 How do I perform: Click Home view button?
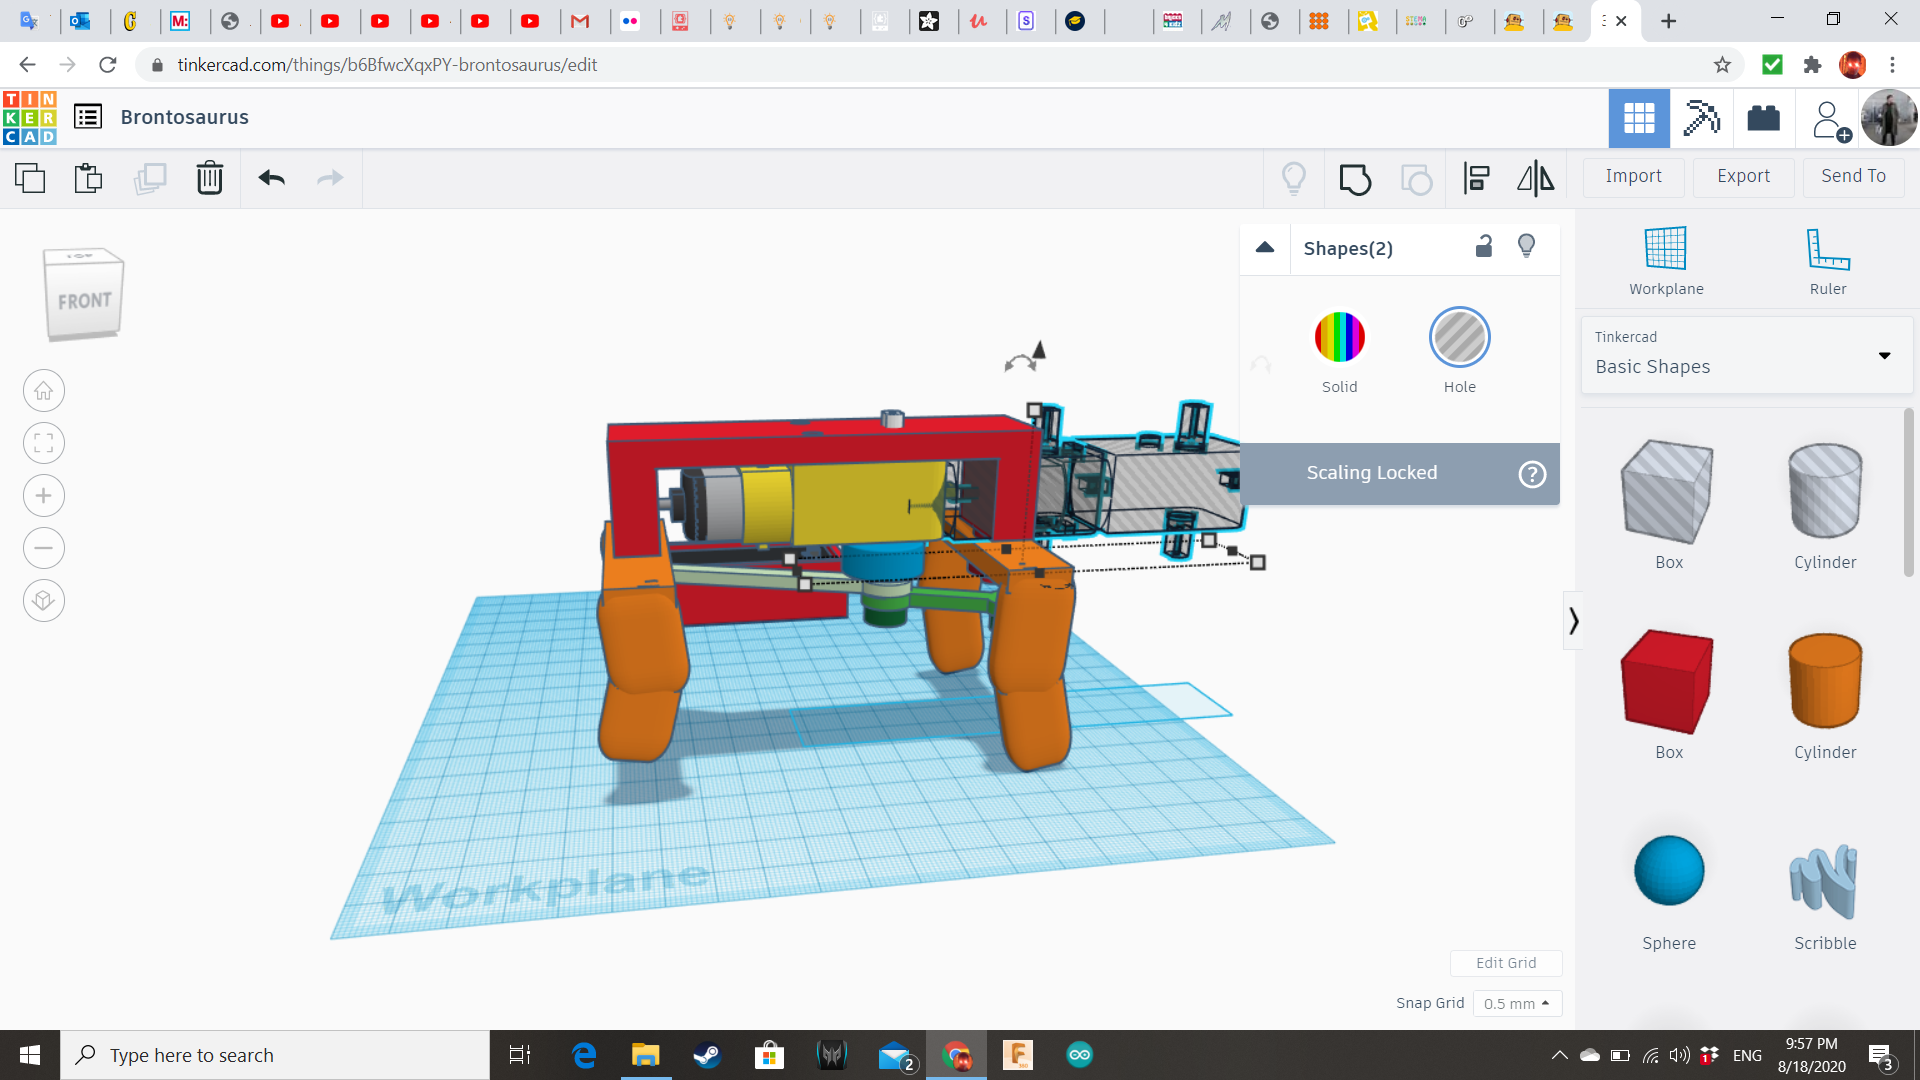pyautogui.click(x=44, y=391)
